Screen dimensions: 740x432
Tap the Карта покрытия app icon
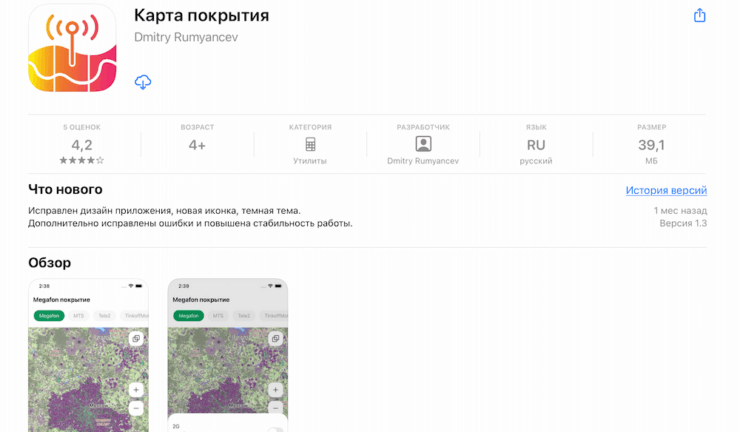[72, 49]
